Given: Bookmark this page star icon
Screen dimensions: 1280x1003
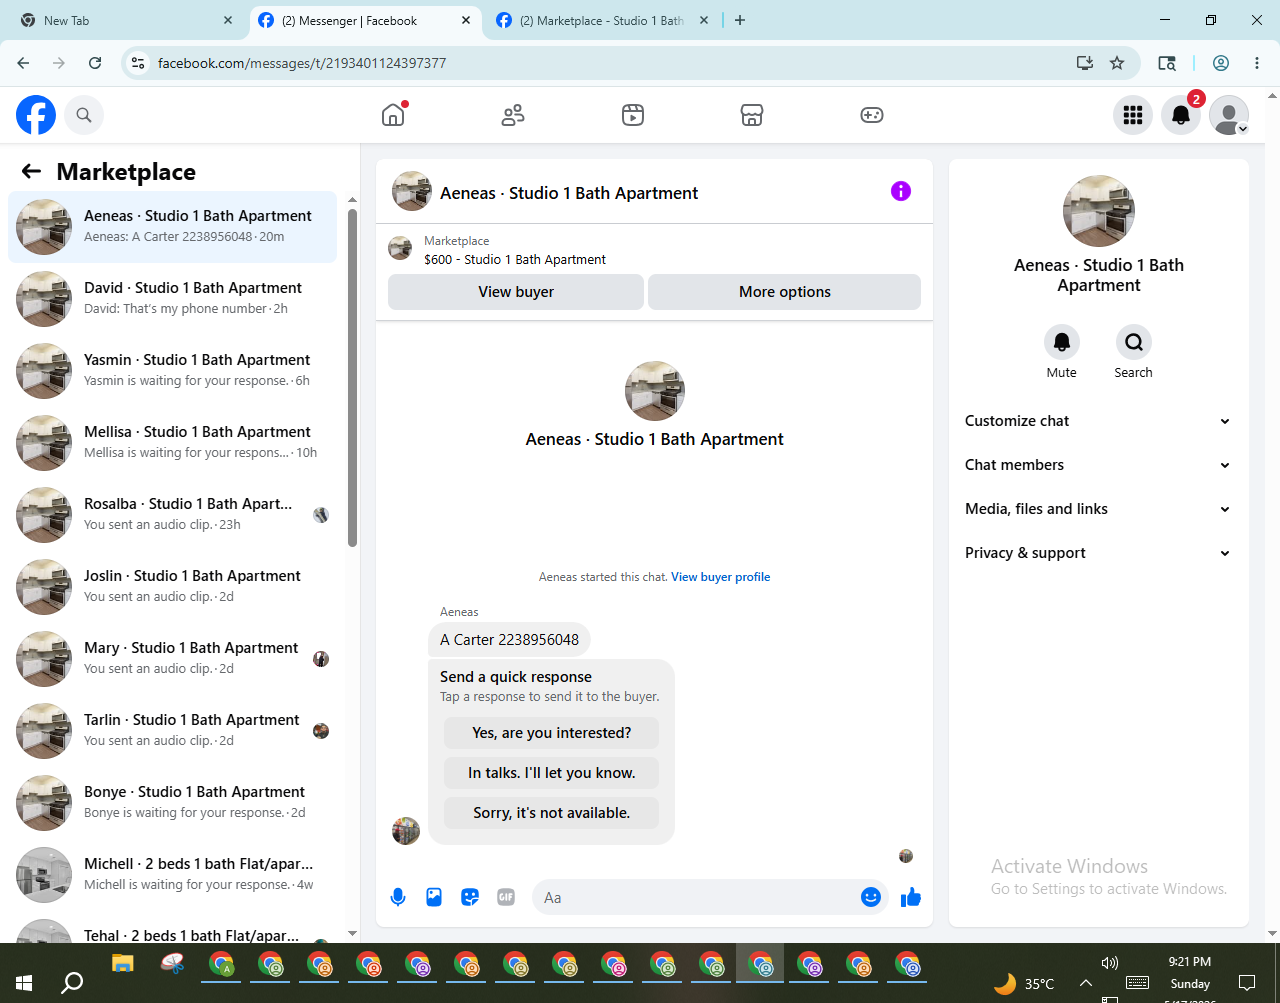Looking at the screenshot, I should 1117,63.
